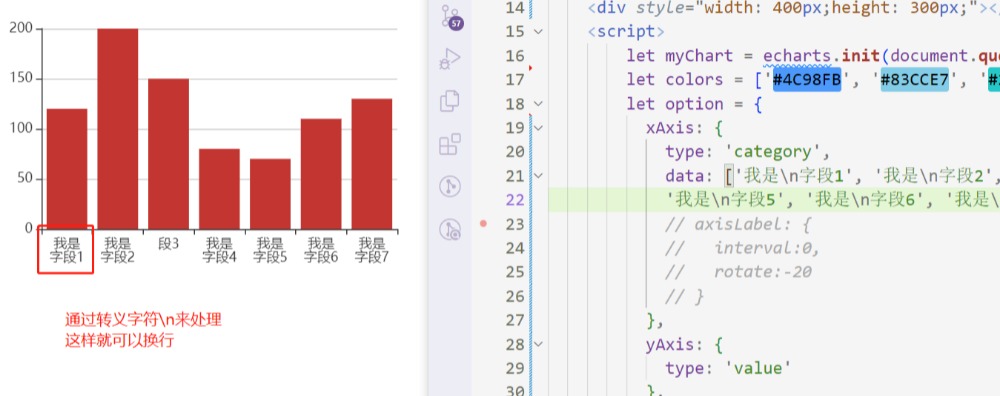Click the bar above the 段3 label

coord(168,154)
